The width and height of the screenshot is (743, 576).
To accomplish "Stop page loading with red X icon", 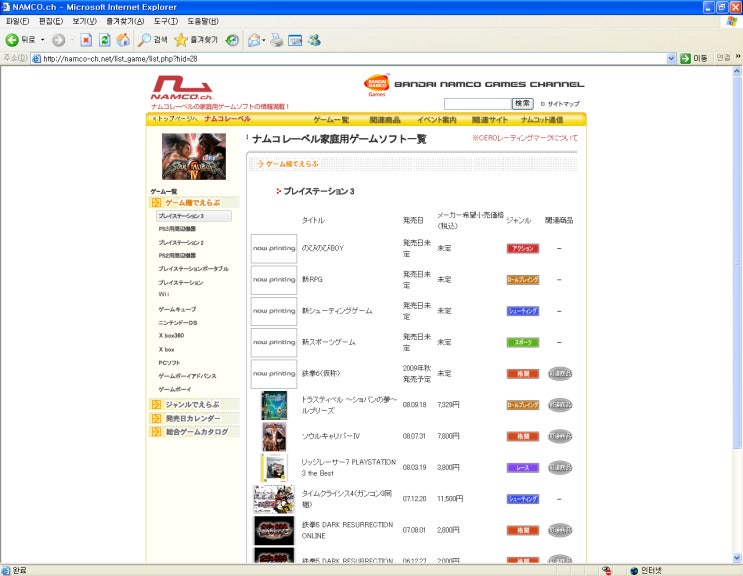I will tap(86, 40).
